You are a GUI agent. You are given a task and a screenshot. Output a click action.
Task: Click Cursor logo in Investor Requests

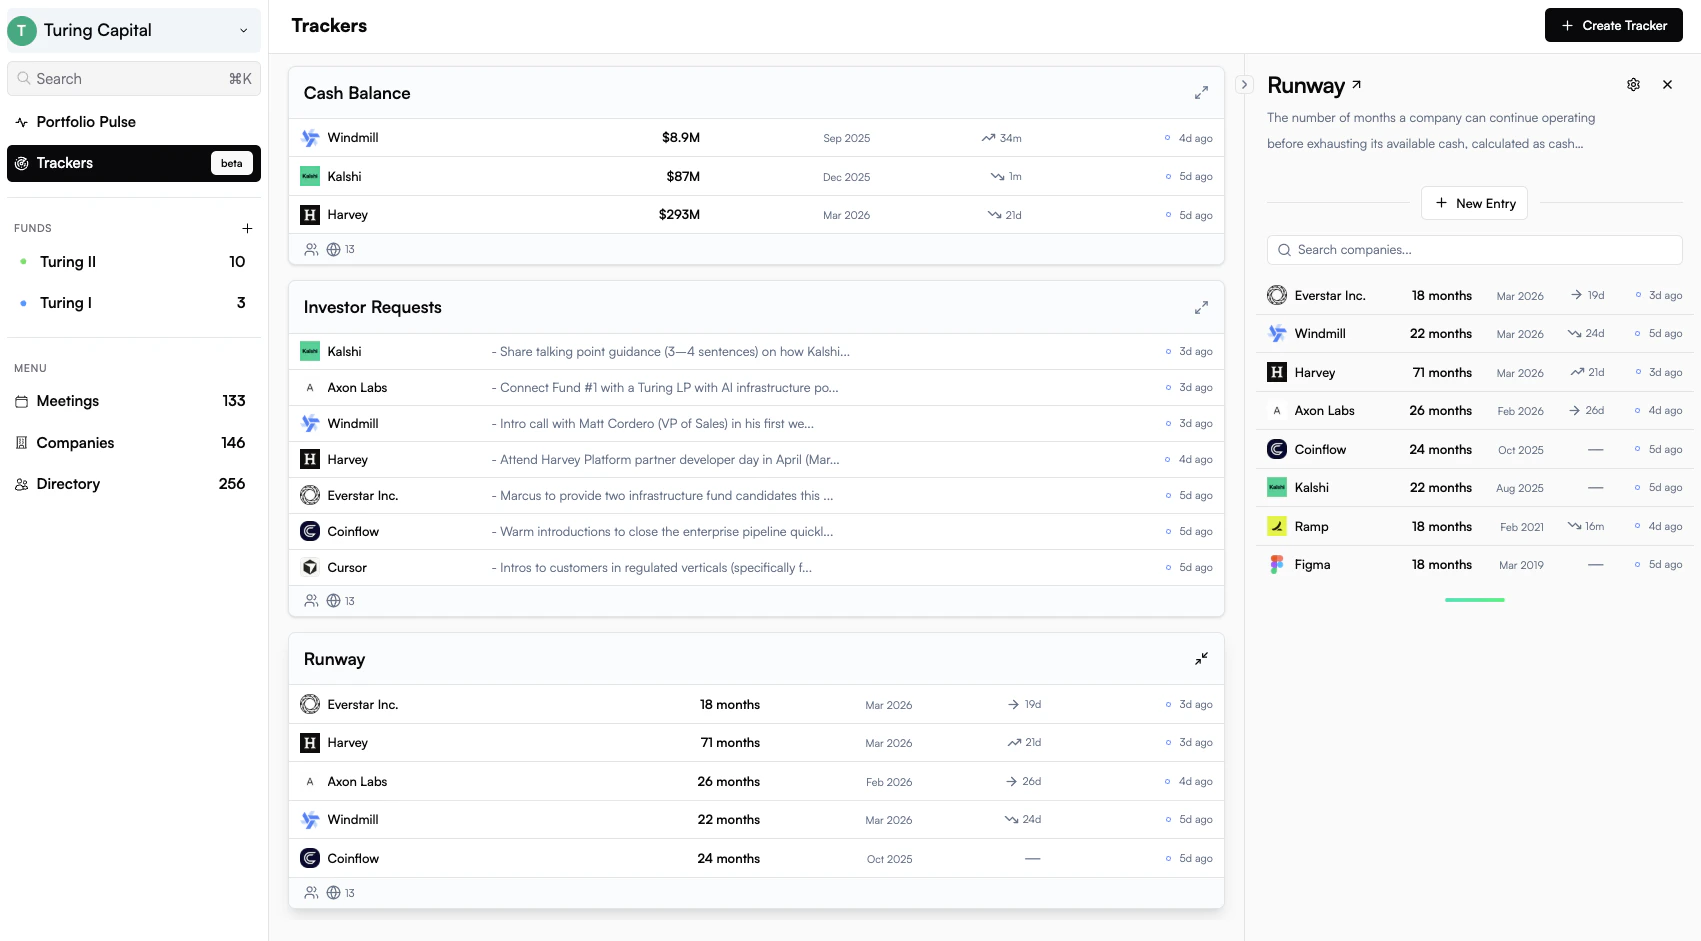[x=310, y=567]
